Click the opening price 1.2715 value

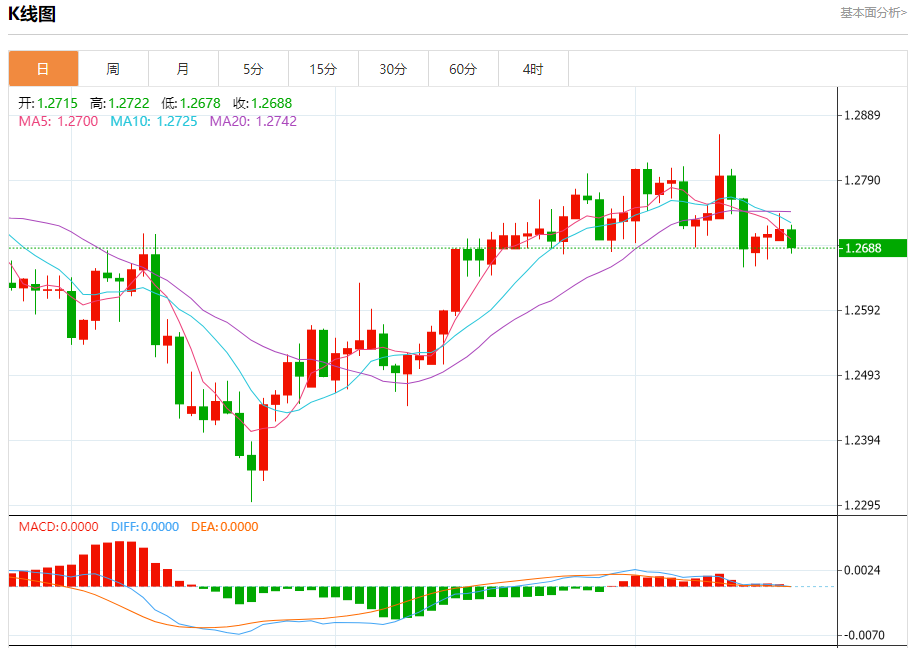(58, 103)
